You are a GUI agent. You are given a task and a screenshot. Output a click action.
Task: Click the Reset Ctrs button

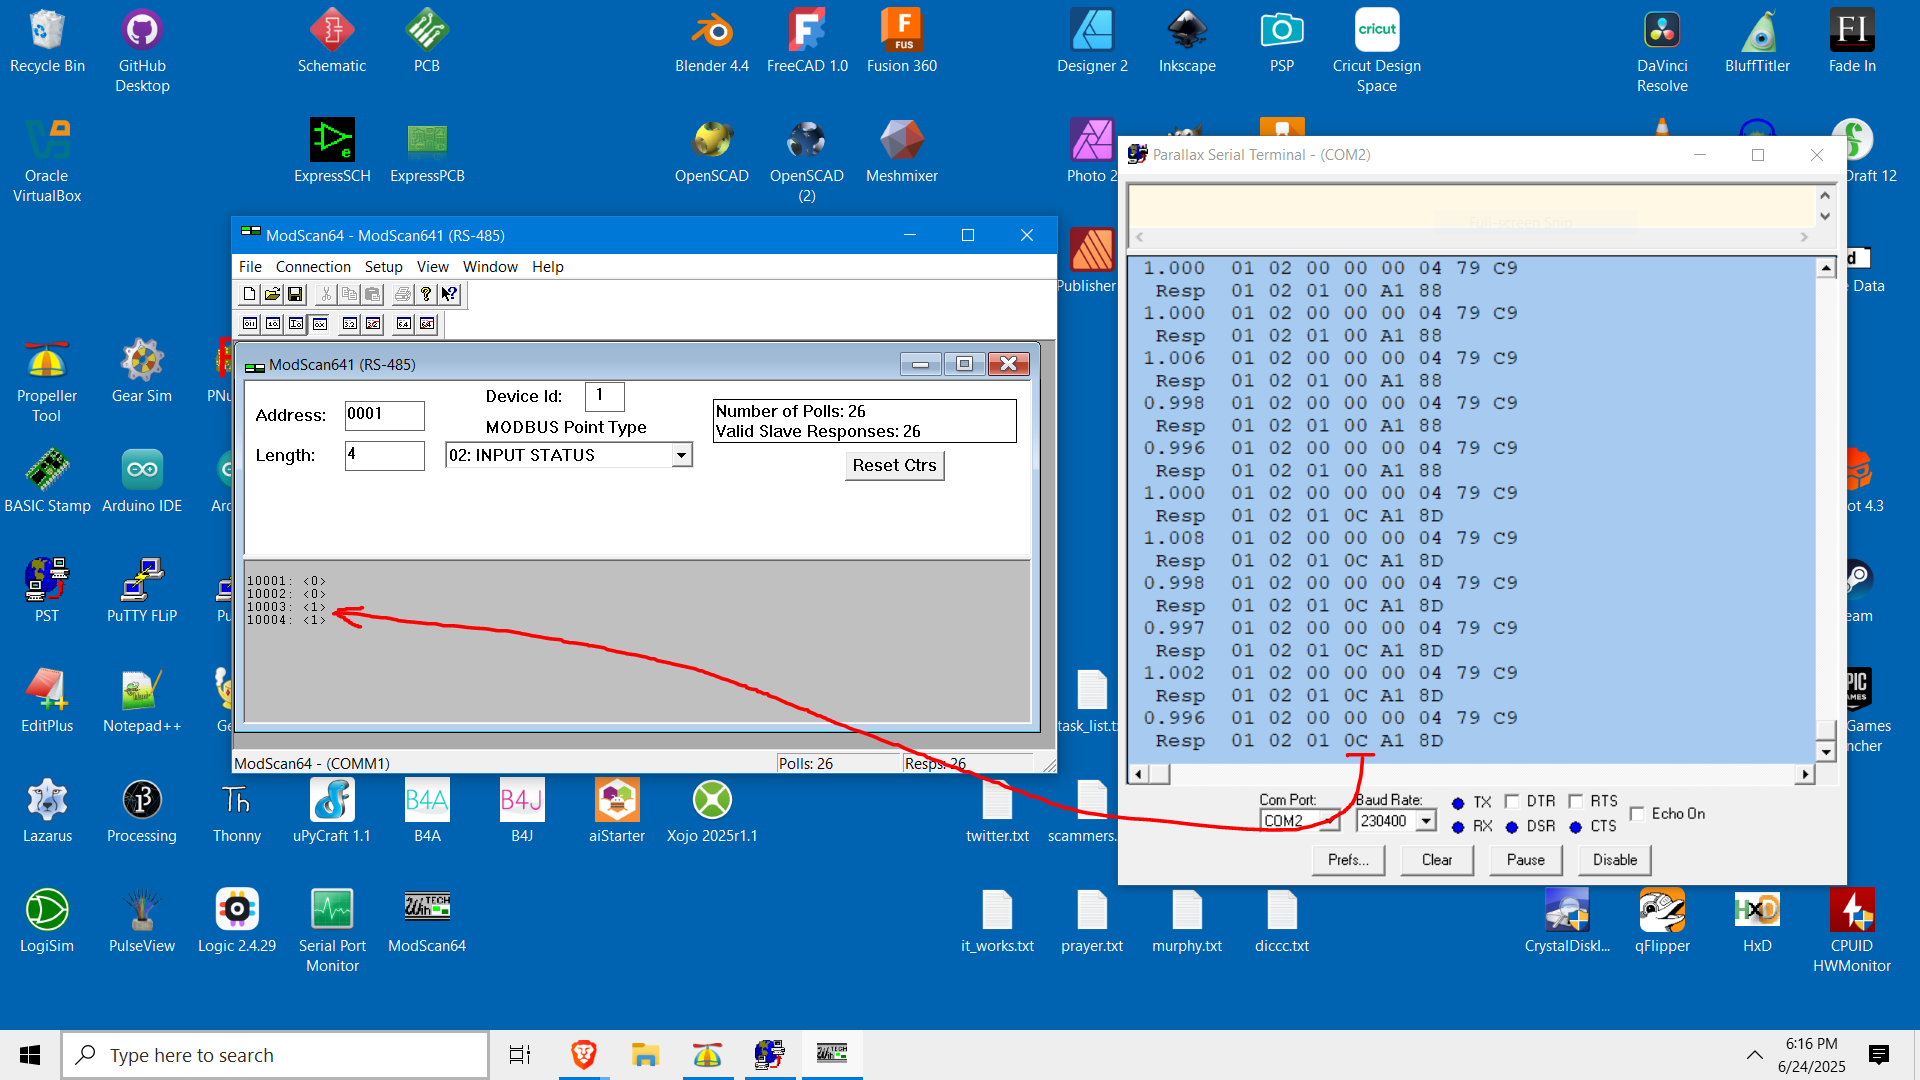click(894, 465)
